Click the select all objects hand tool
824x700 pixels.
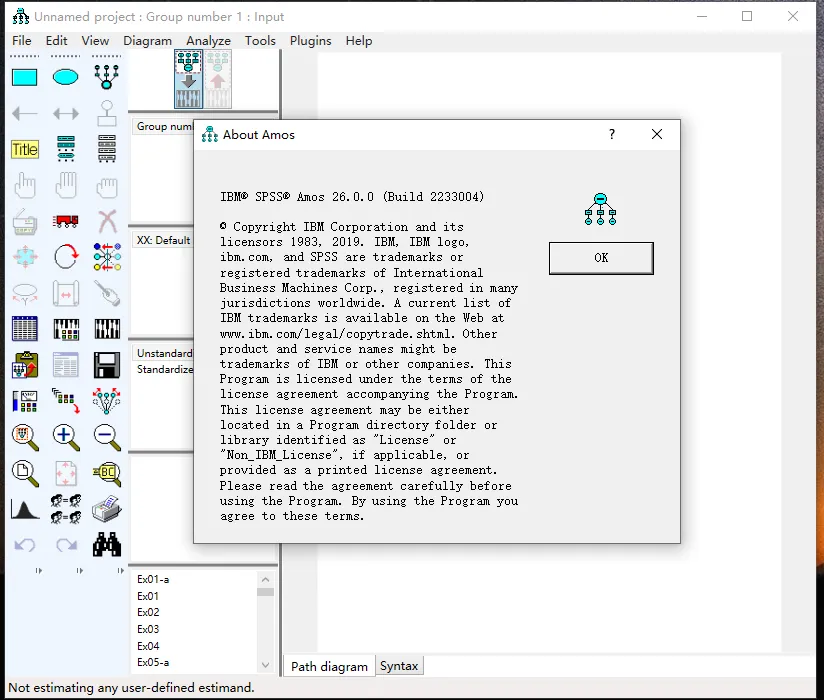pyautogui.click(x=66, y=185)
